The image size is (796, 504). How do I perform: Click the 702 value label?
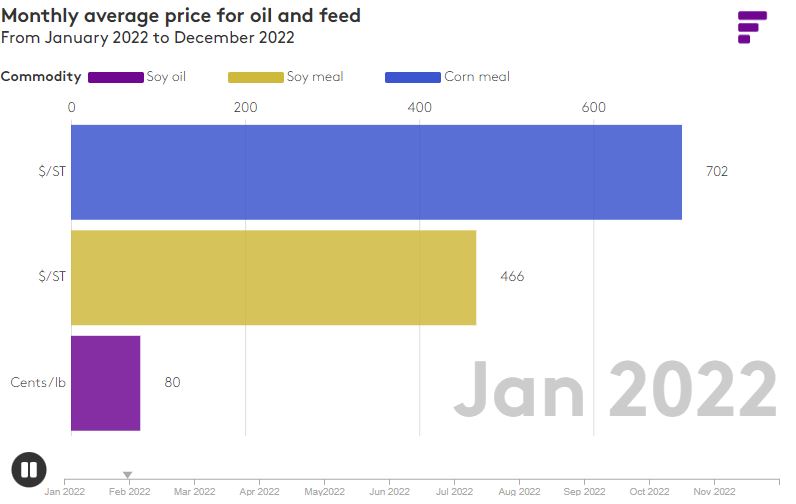[x=717, y=172]
